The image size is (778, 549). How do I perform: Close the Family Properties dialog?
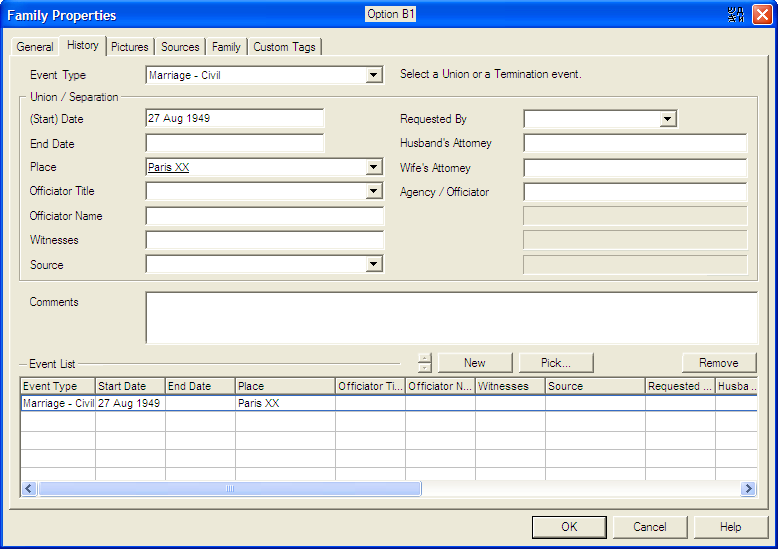(x=762, y=15)
